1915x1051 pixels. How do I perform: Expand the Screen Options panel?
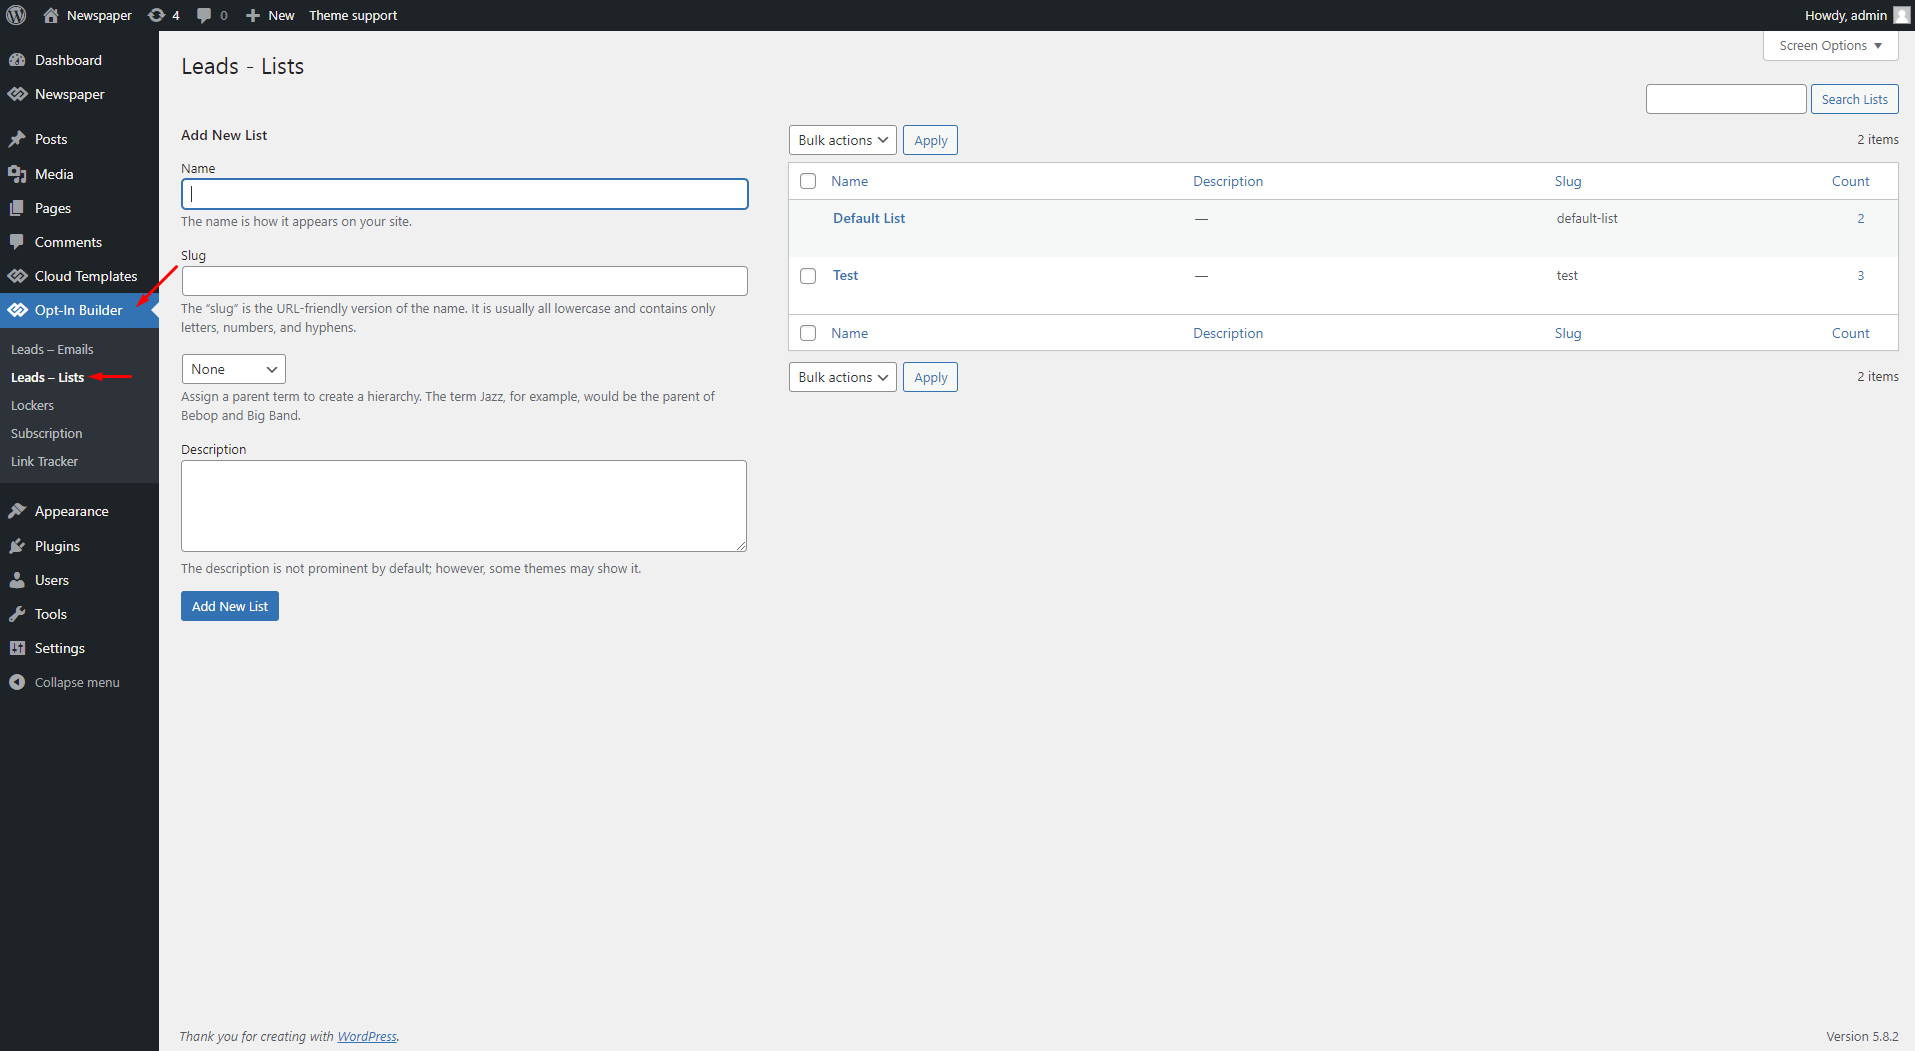[1830, 45]
